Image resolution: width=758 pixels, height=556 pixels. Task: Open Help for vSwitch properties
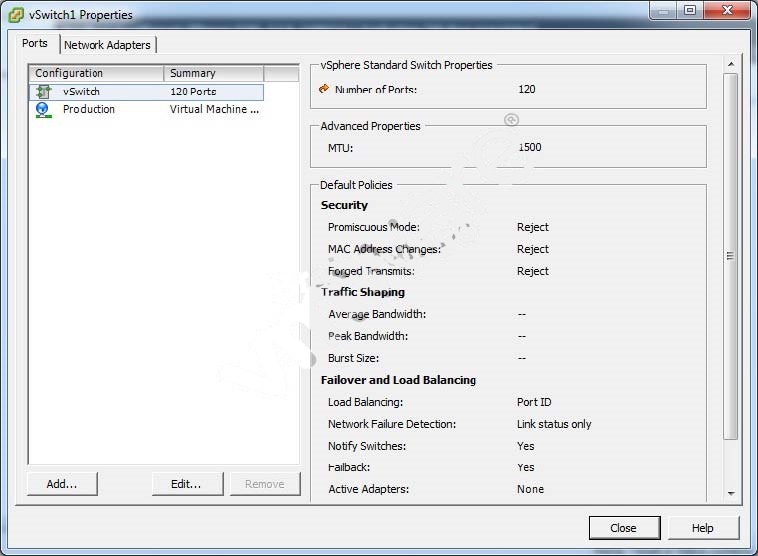point(703,528)
